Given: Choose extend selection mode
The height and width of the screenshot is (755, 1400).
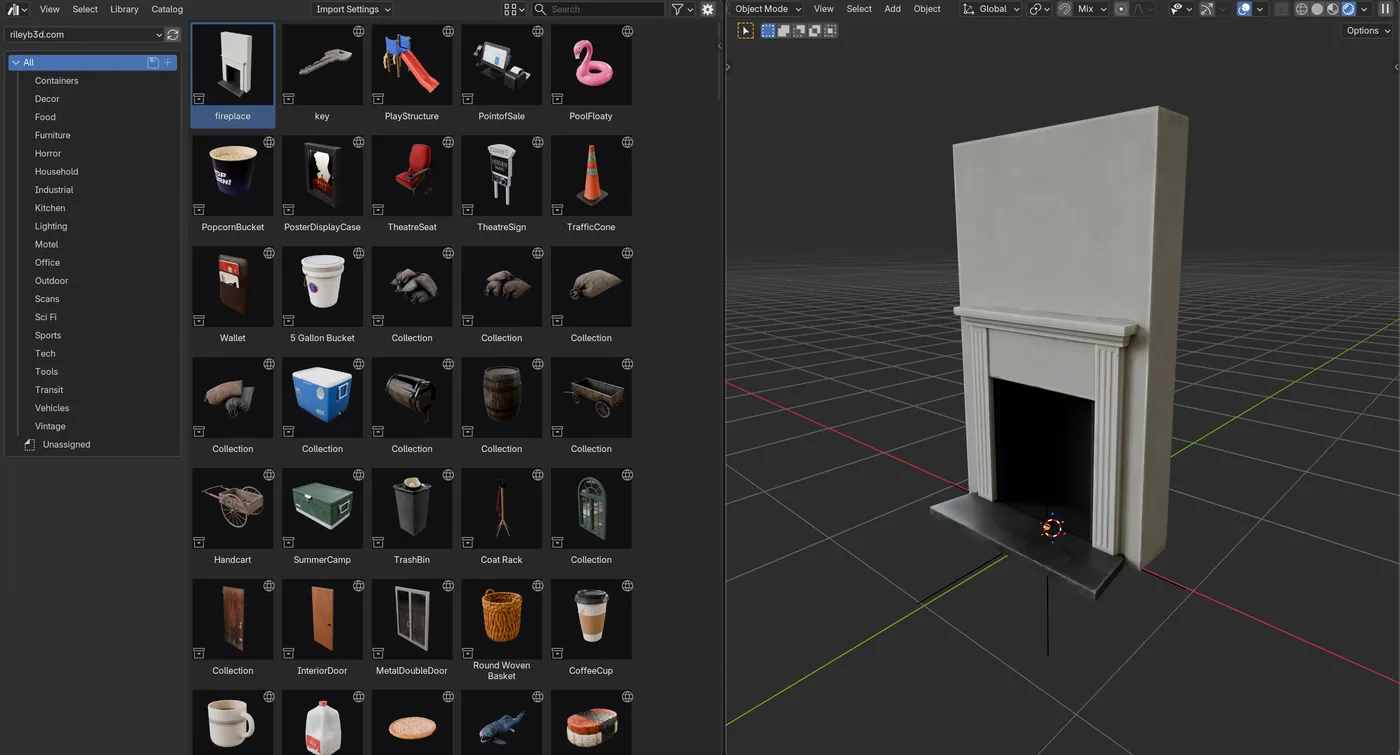Looking at the screenshot, I should click(x=784, y=31).
